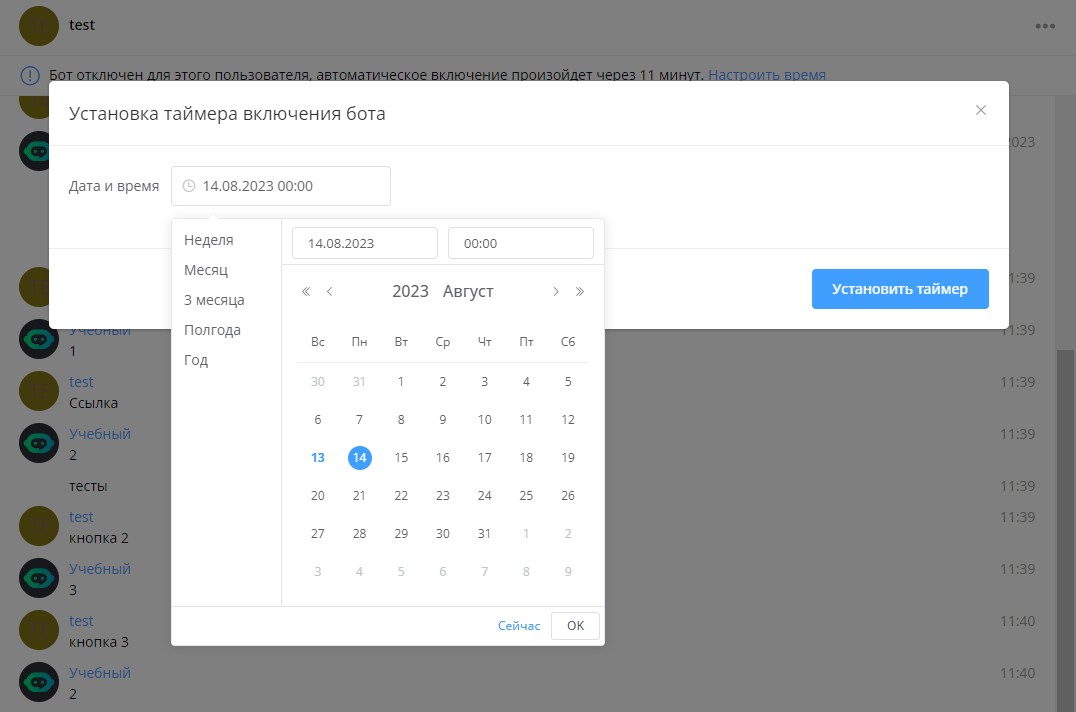Go to previous year using double-left arrow

click(x=306, y=292)
